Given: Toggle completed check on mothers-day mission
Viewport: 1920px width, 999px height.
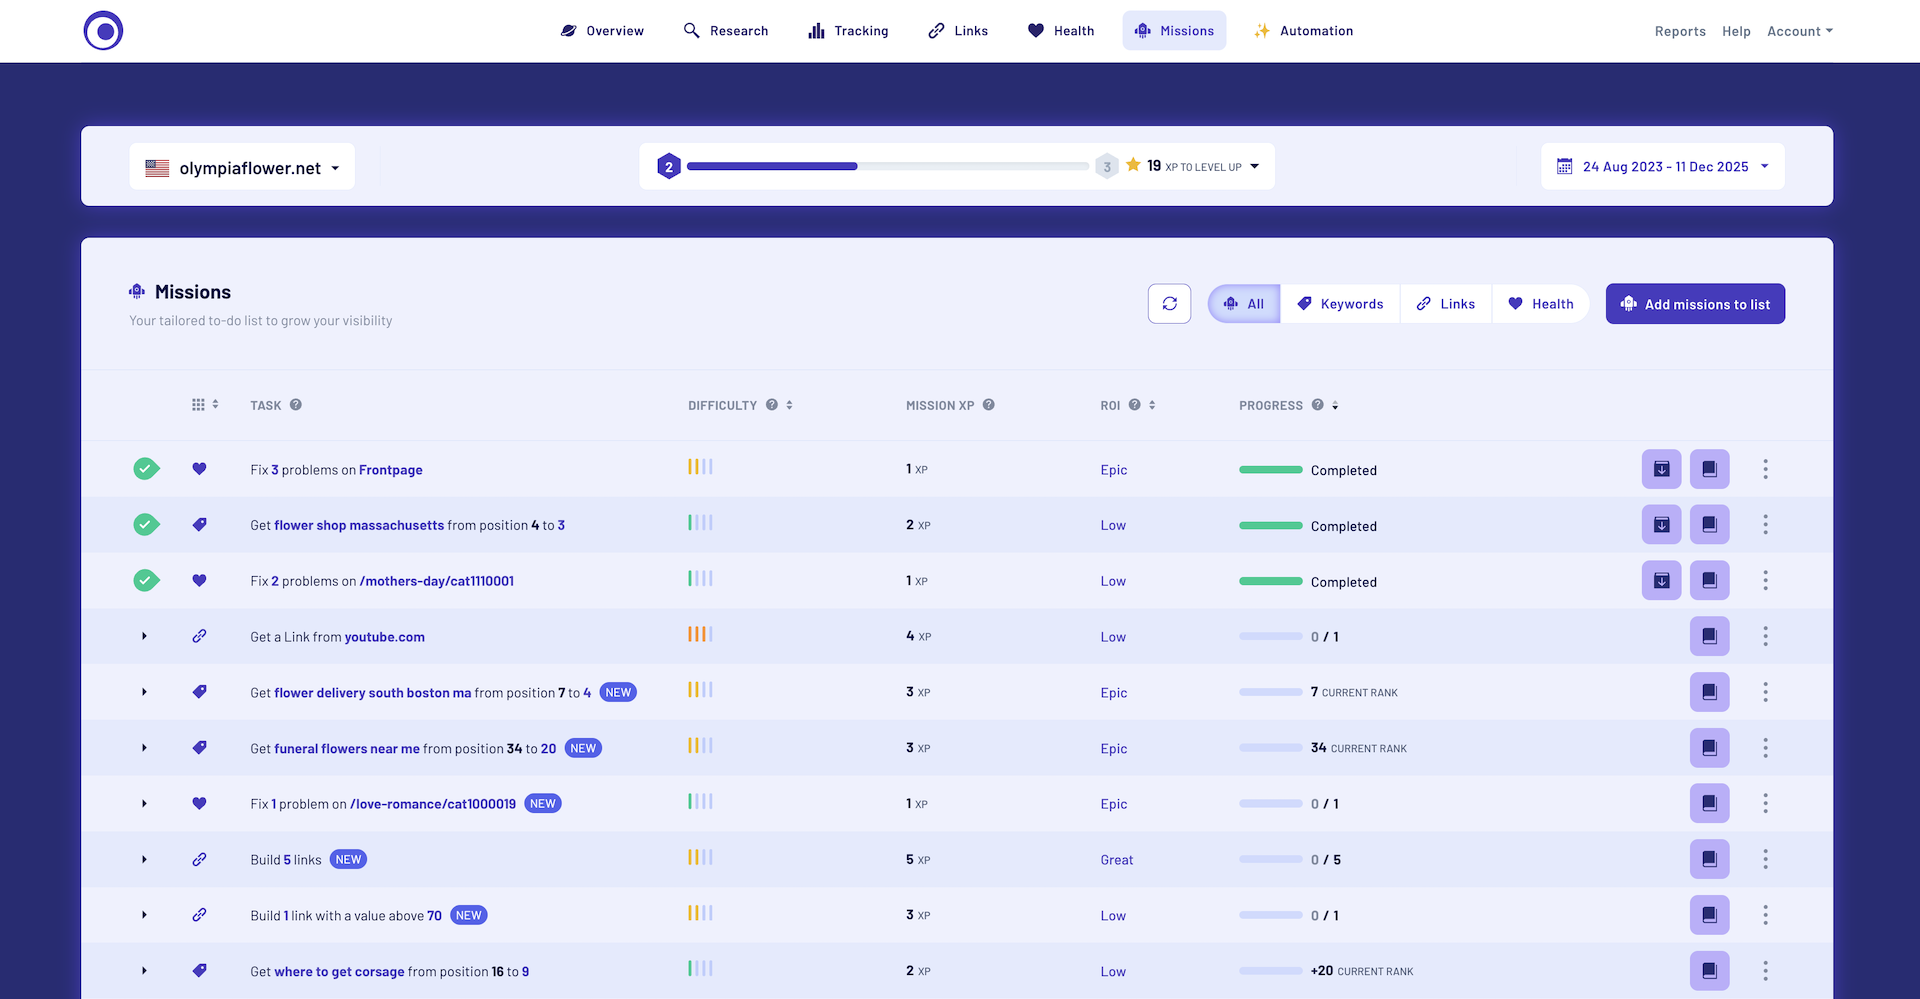Looking at the screenshot, I should 146,581.
